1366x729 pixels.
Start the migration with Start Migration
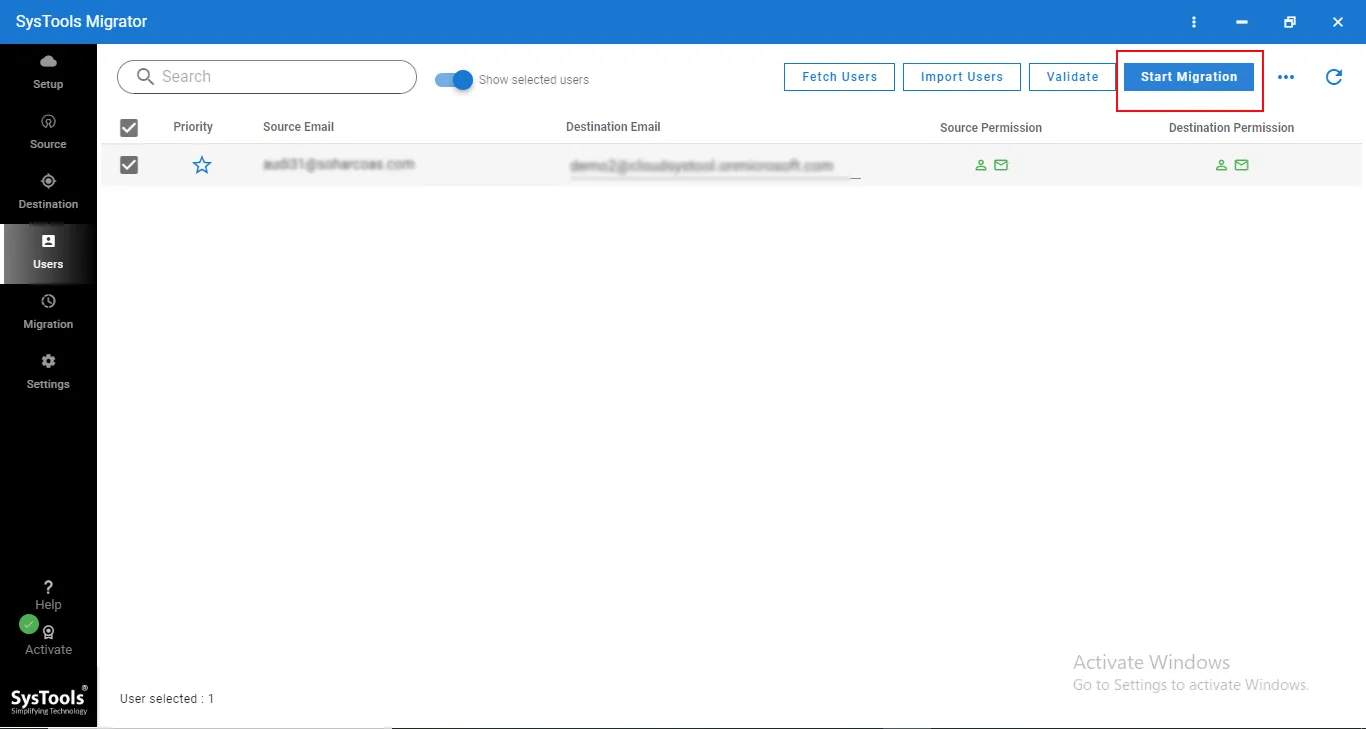pos(1189,77)
